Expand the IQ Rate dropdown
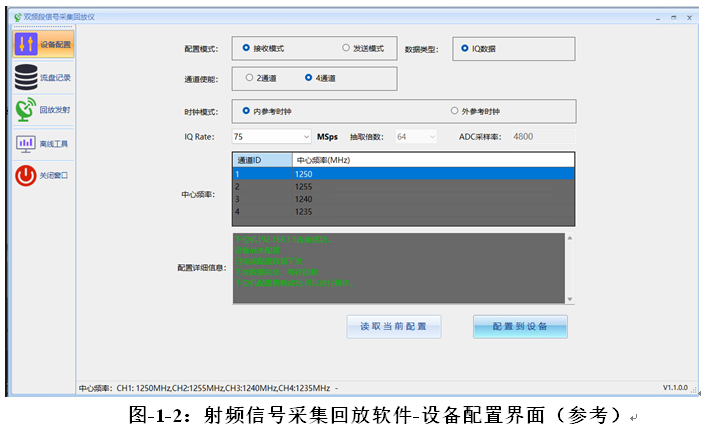 pos(305,136)
